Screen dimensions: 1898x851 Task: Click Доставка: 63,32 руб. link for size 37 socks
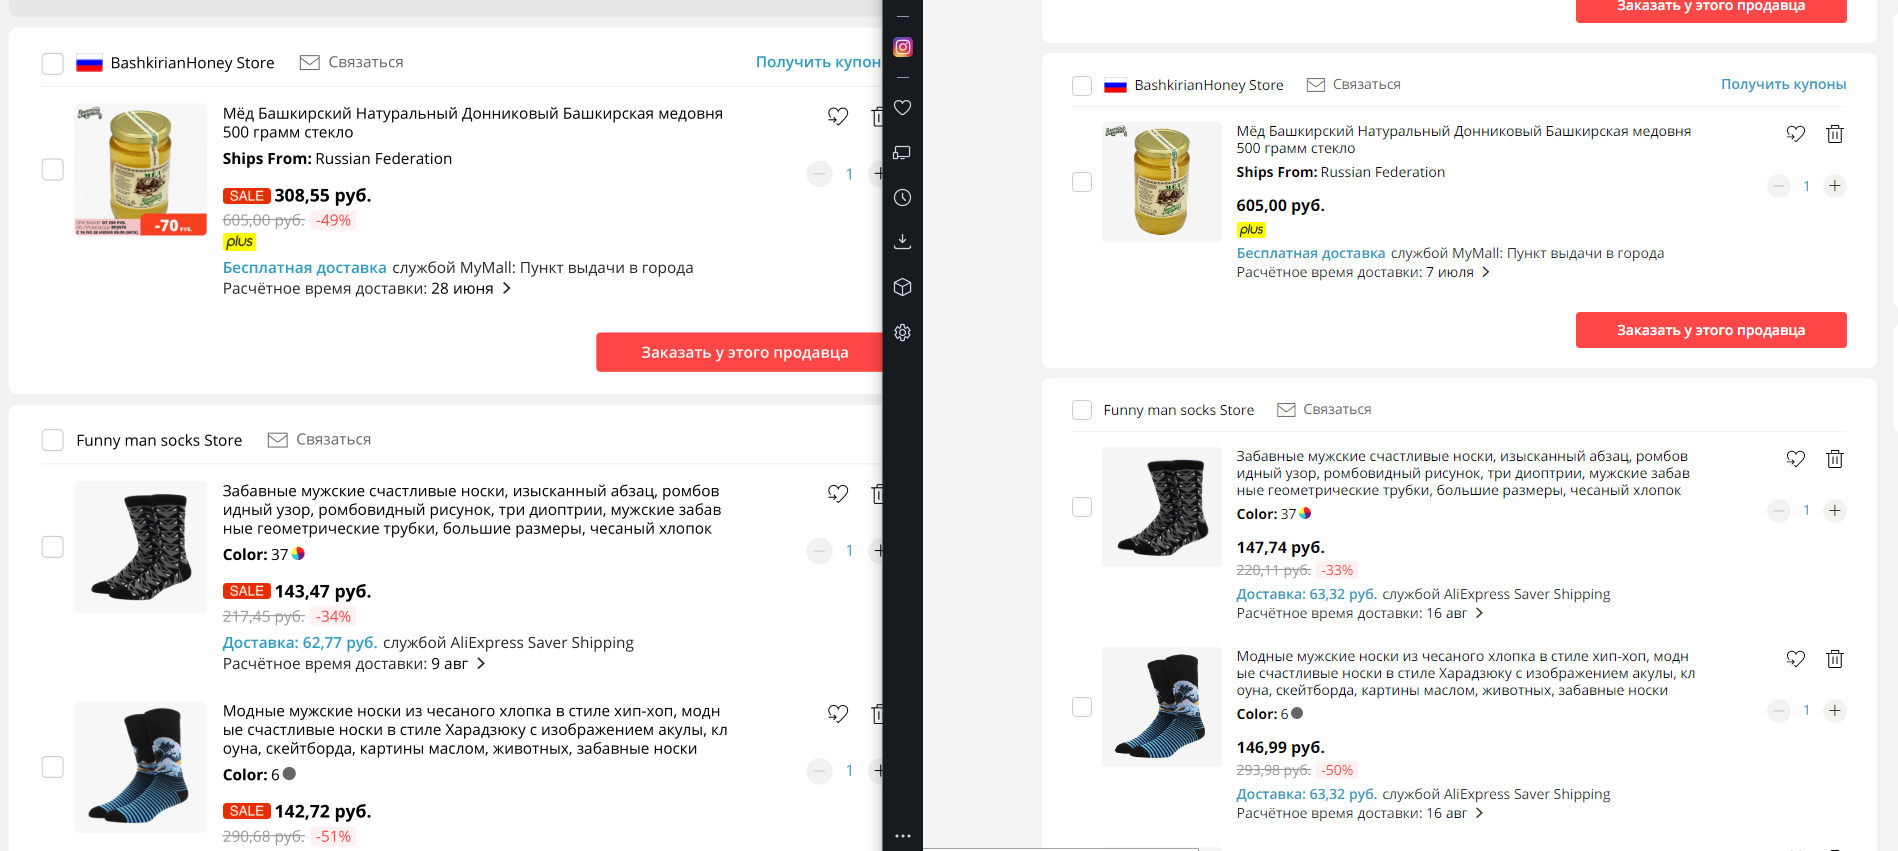click(1307, 594)
